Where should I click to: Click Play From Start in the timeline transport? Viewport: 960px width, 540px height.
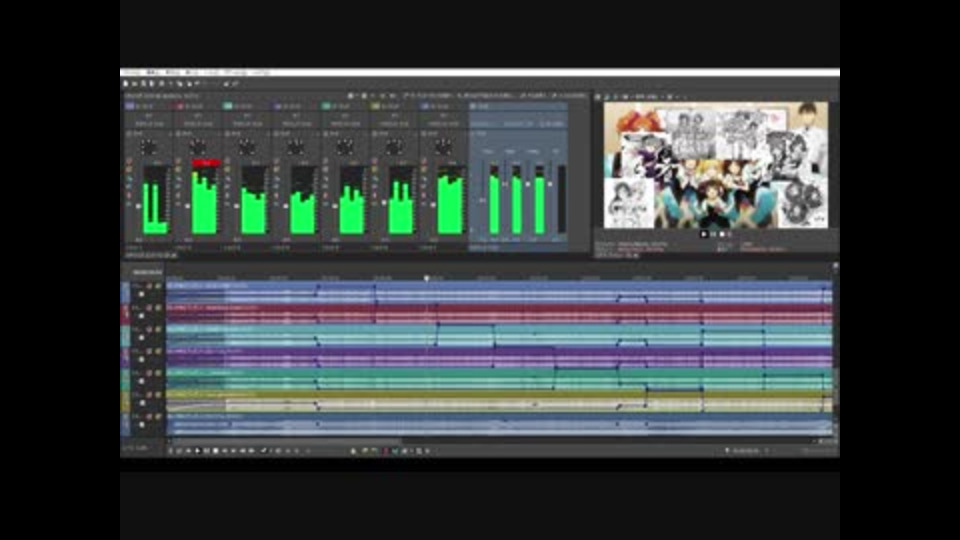[x=189, y=451]
